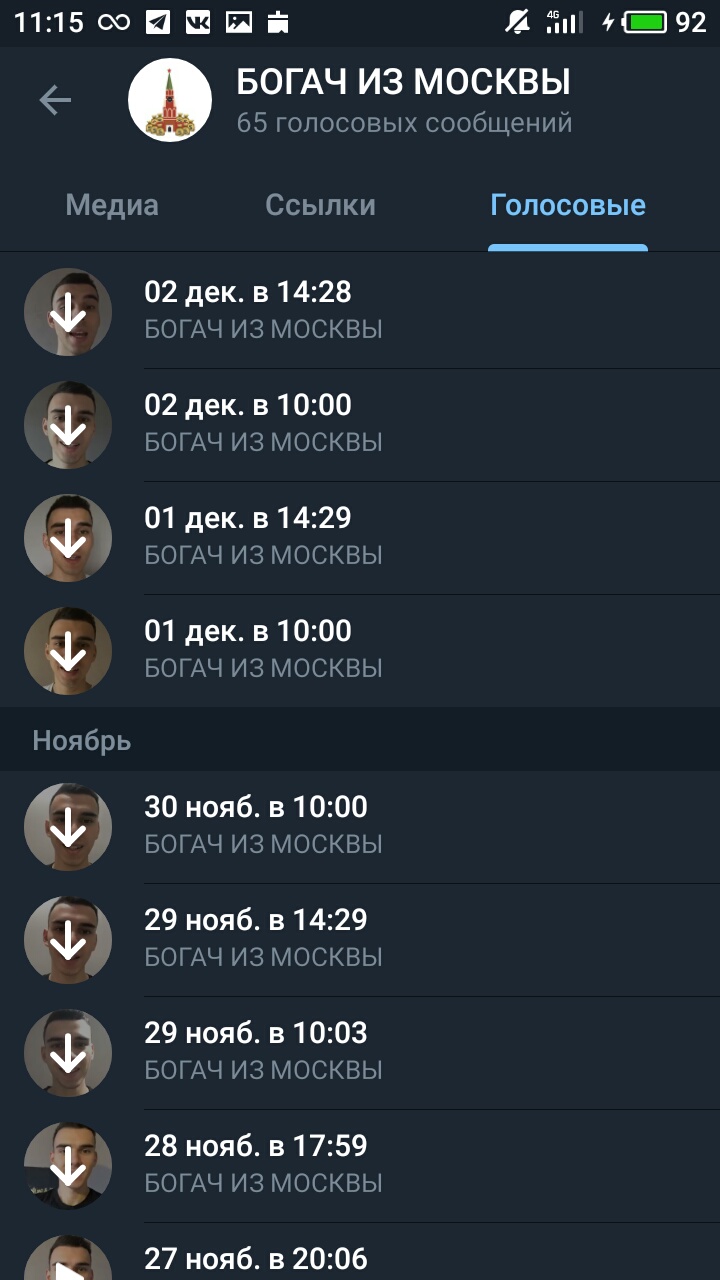Tap the Telegram notification icon in status bar
Viewport: 720px width, 1280px height.
tap(157, 22)
